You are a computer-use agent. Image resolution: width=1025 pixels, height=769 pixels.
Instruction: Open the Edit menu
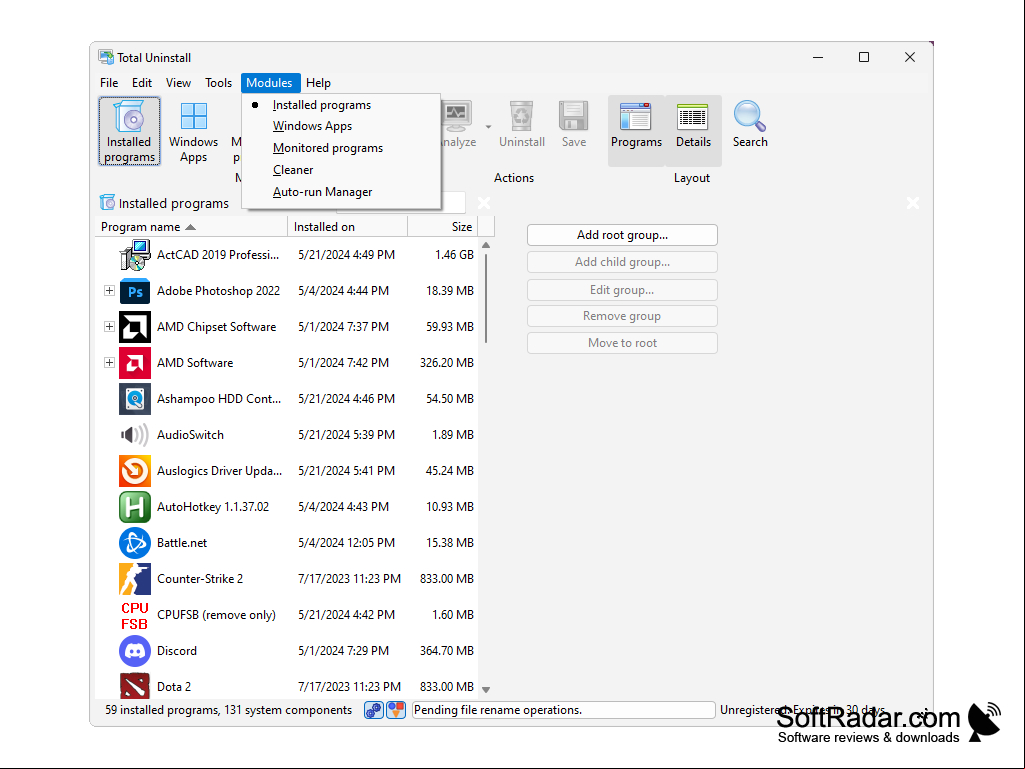click(x=142, y=83)
